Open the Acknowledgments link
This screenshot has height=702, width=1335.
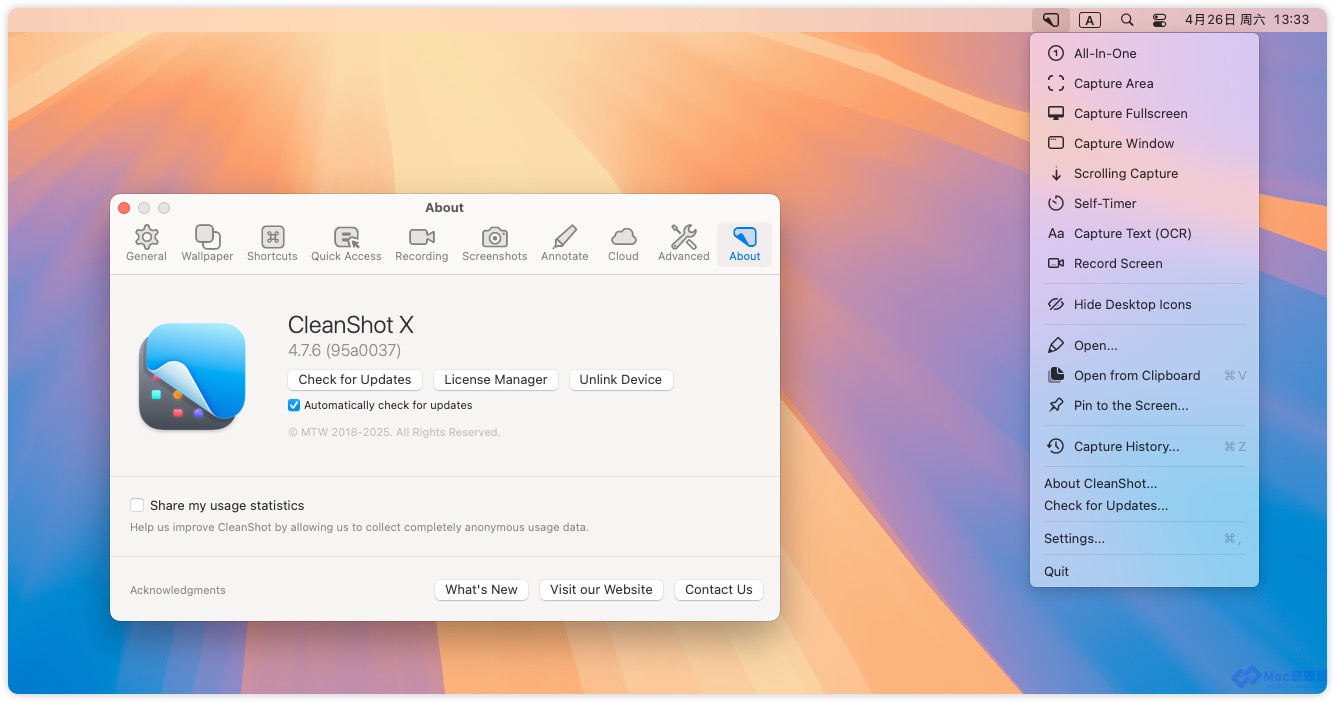(x=178, y=590)
